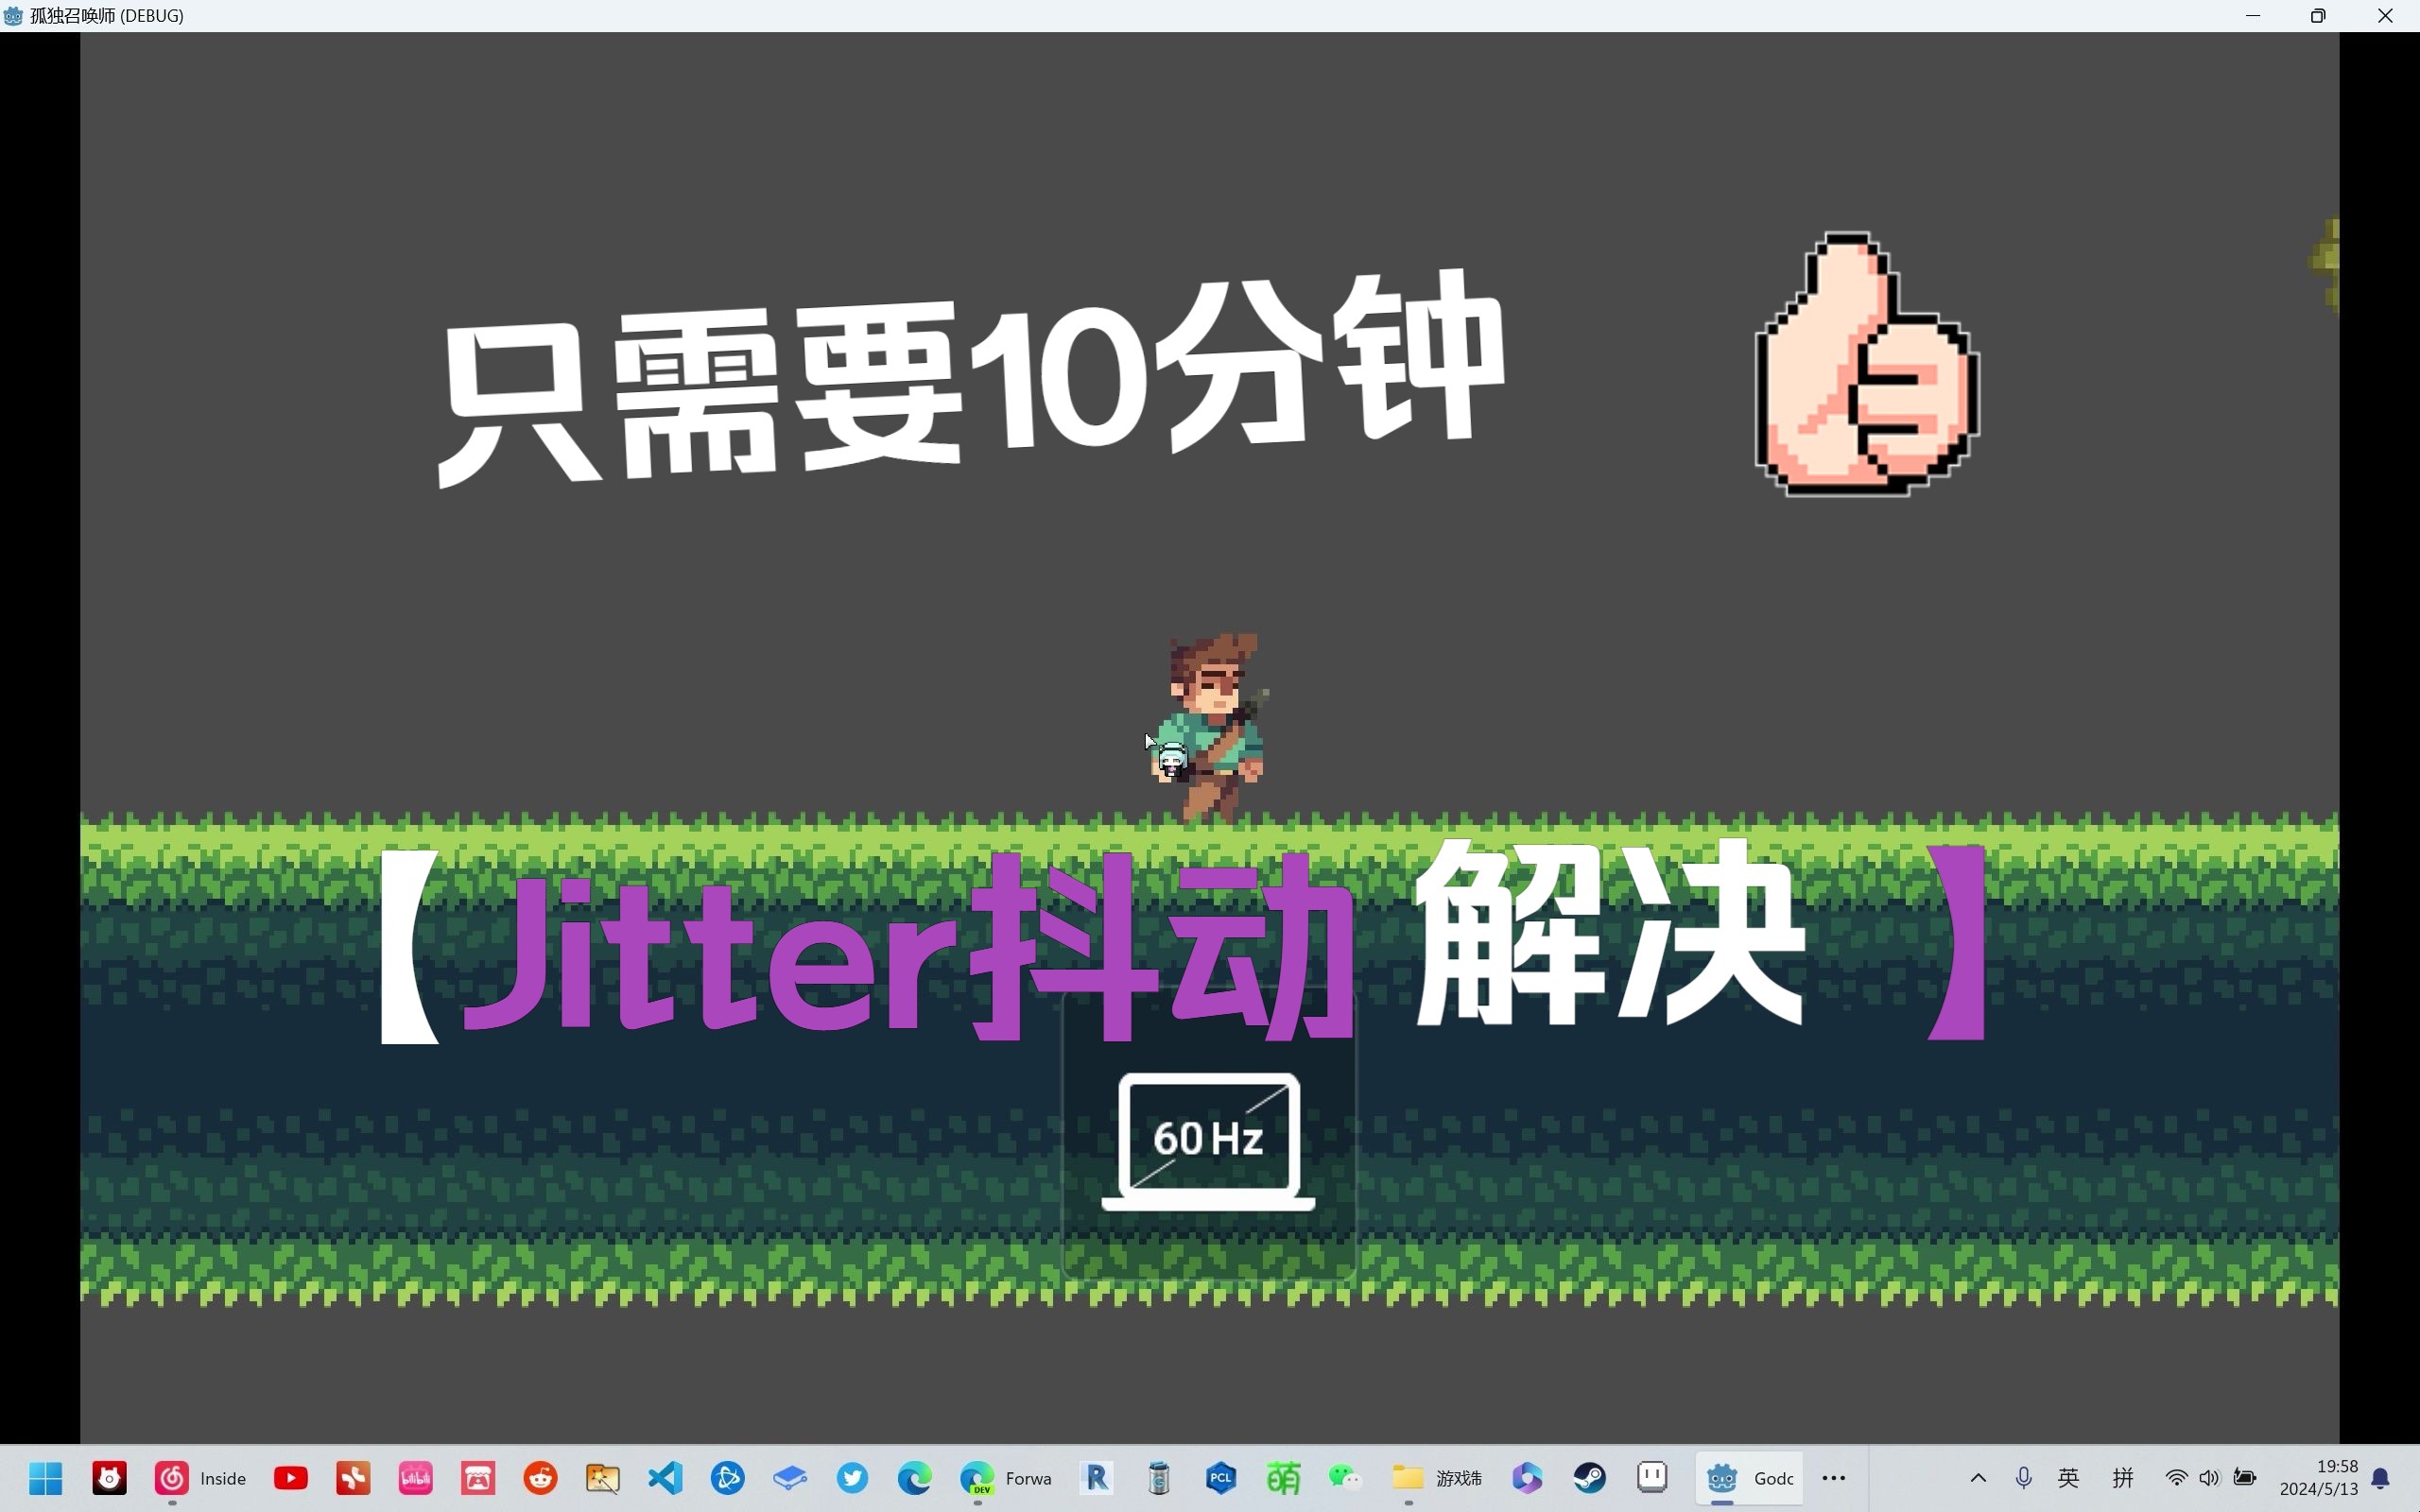Launch Steam from the taskbar

(1590, 1477)
